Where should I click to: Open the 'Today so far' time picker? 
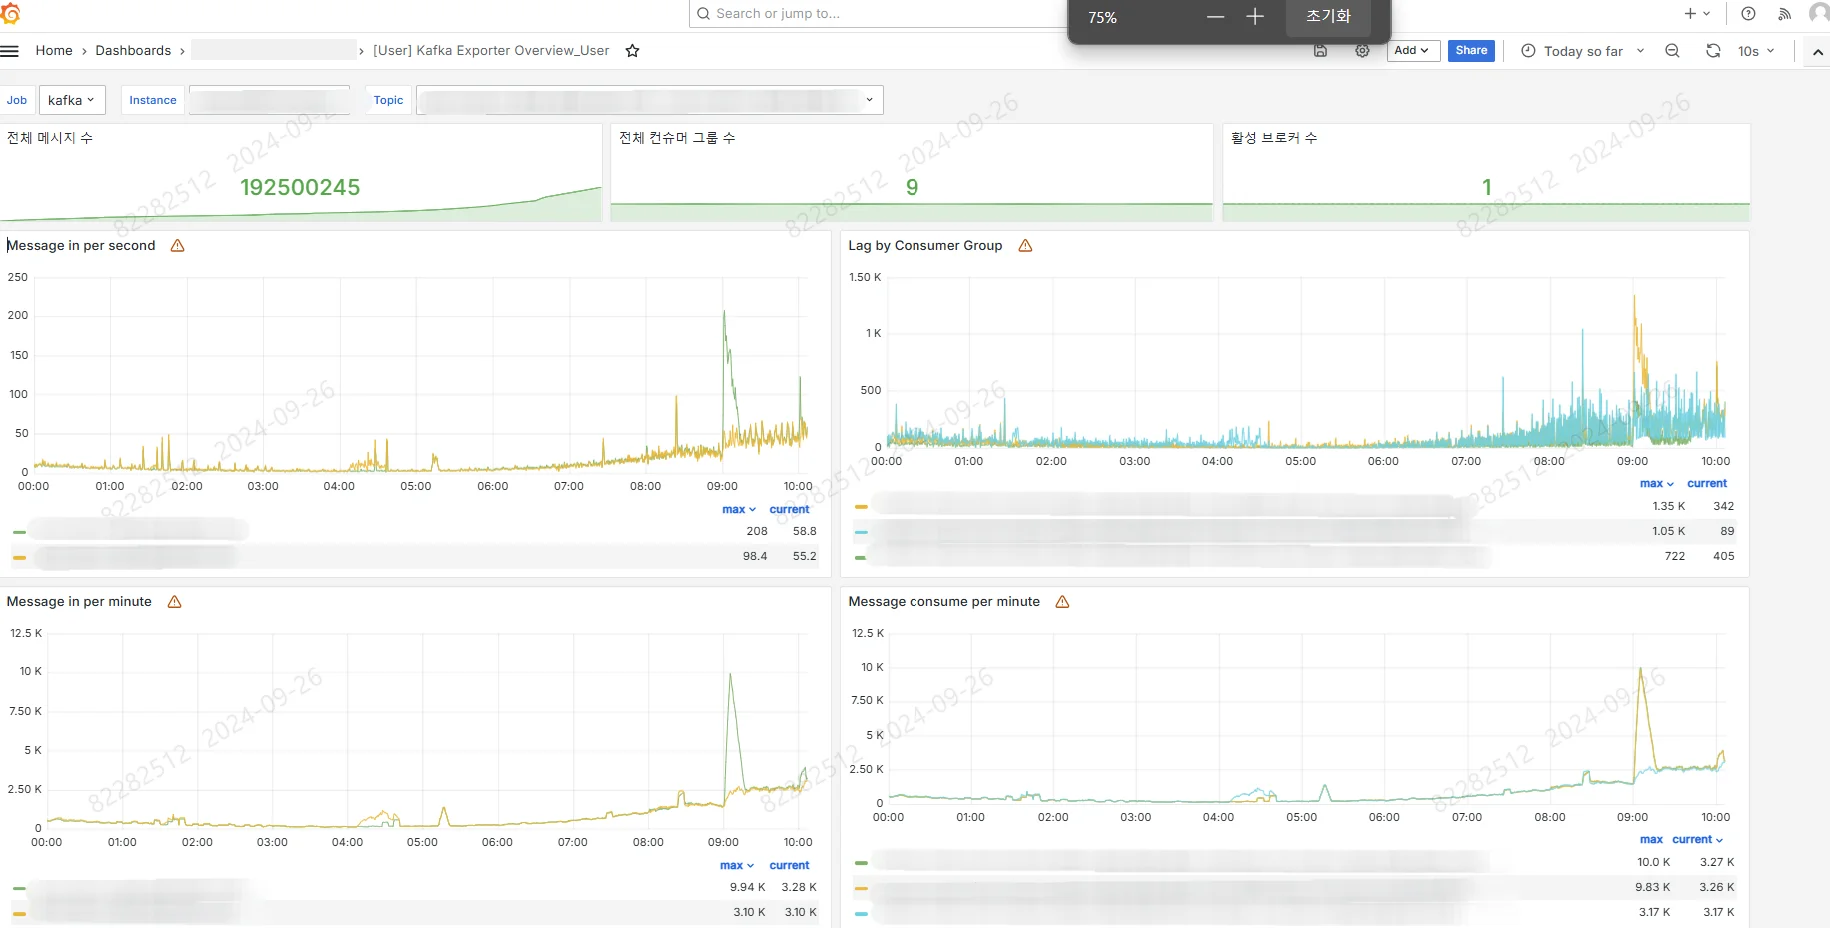(x=1582, y=51)
